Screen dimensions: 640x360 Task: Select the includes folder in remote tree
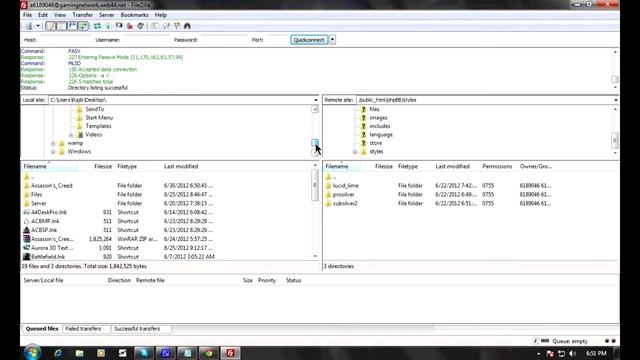(x=380, y=127)
